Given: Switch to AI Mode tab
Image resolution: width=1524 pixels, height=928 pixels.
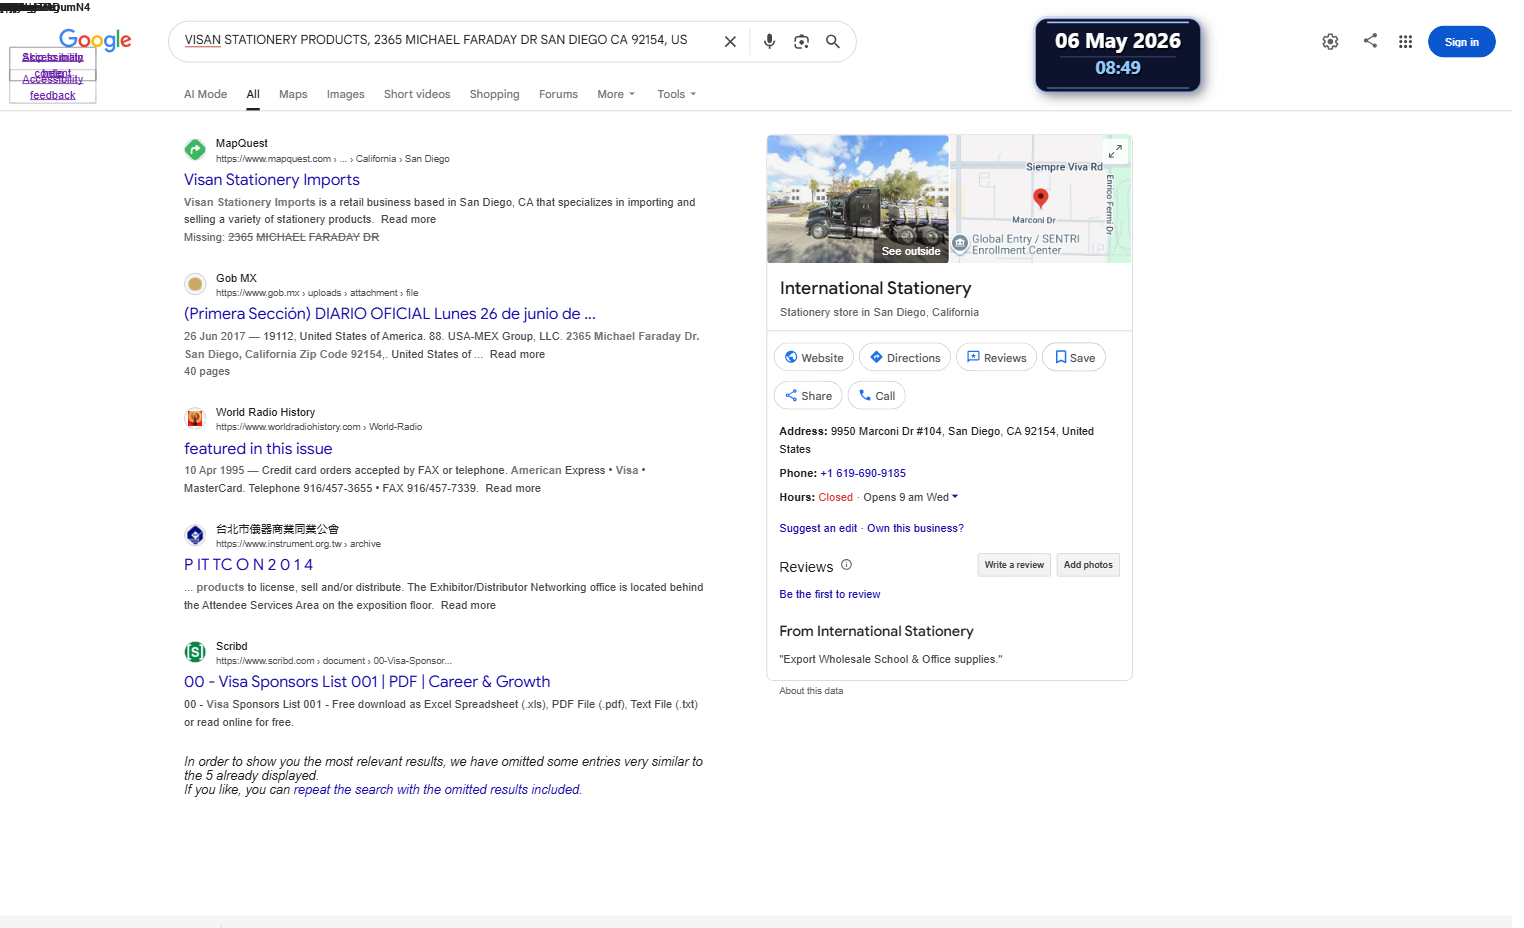Looking at the screenshot, I should tap(205, 94).
